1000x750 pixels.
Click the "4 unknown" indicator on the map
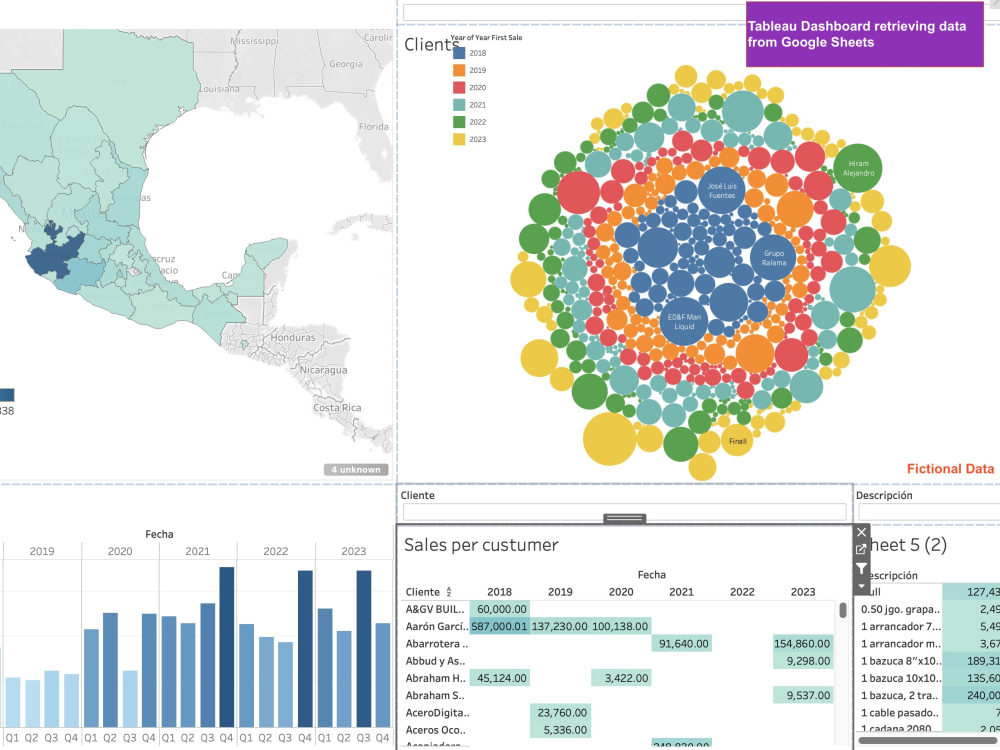(355, 469)
